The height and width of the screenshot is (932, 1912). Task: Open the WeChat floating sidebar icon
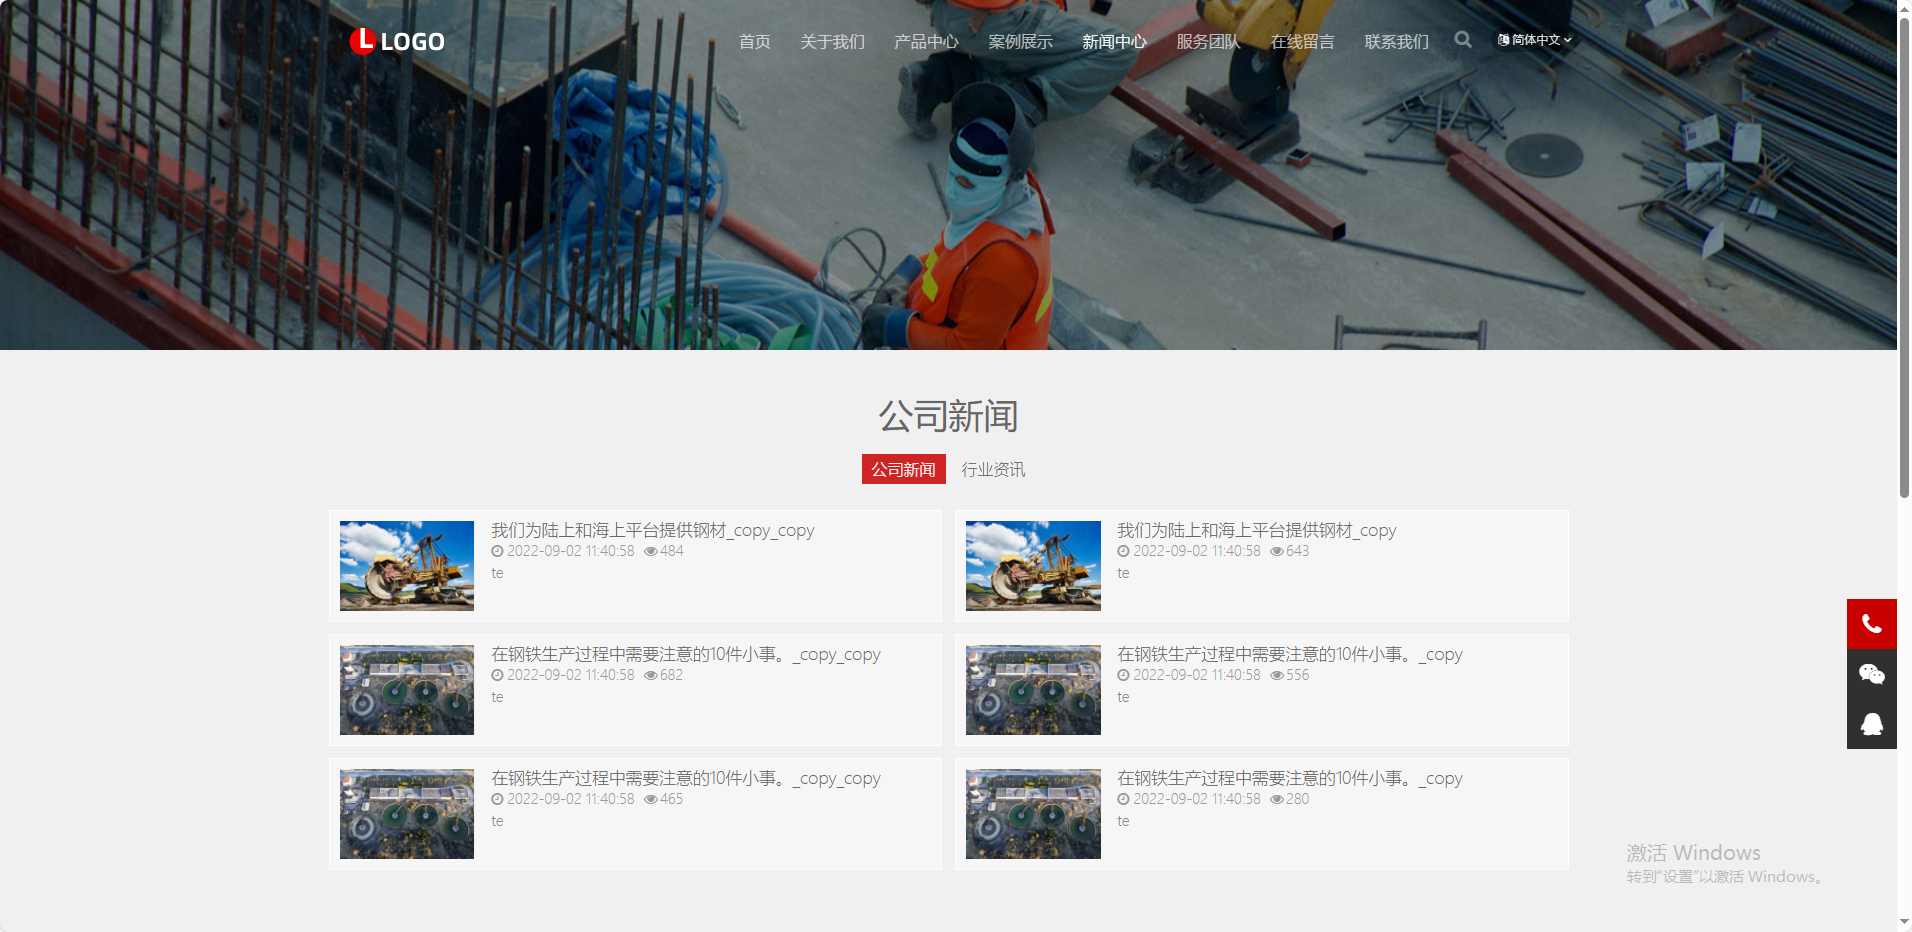coord(1871,674)
